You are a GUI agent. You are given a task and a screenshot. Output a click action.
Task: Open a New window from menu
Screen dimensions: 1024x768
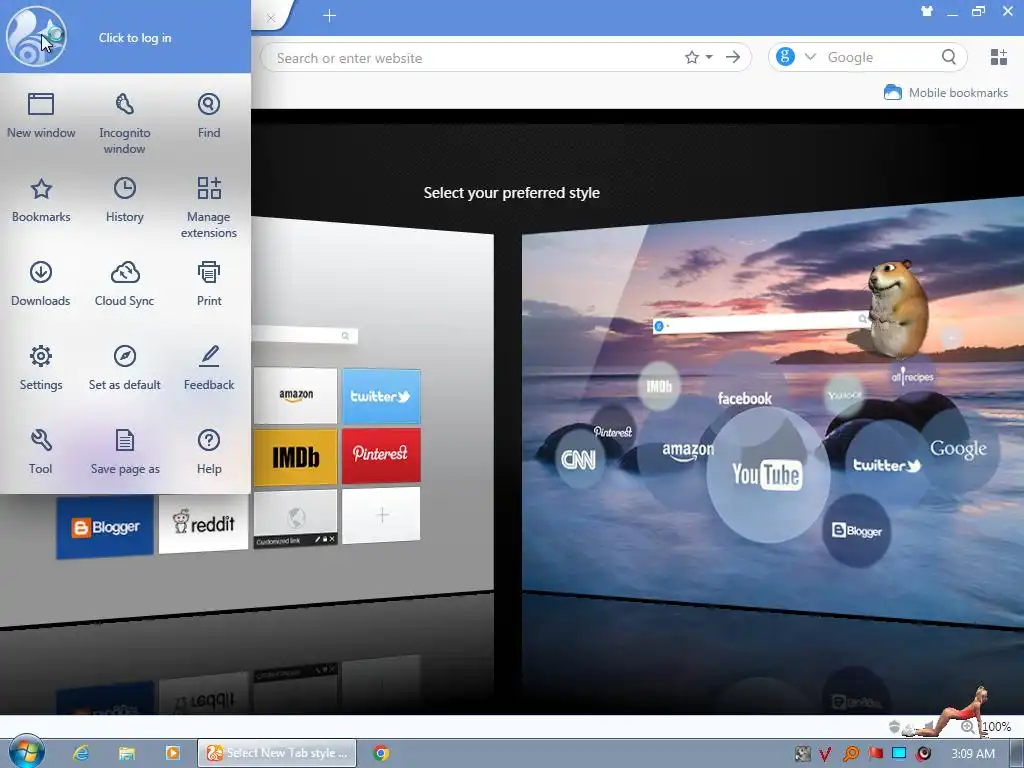click(40, 116)
